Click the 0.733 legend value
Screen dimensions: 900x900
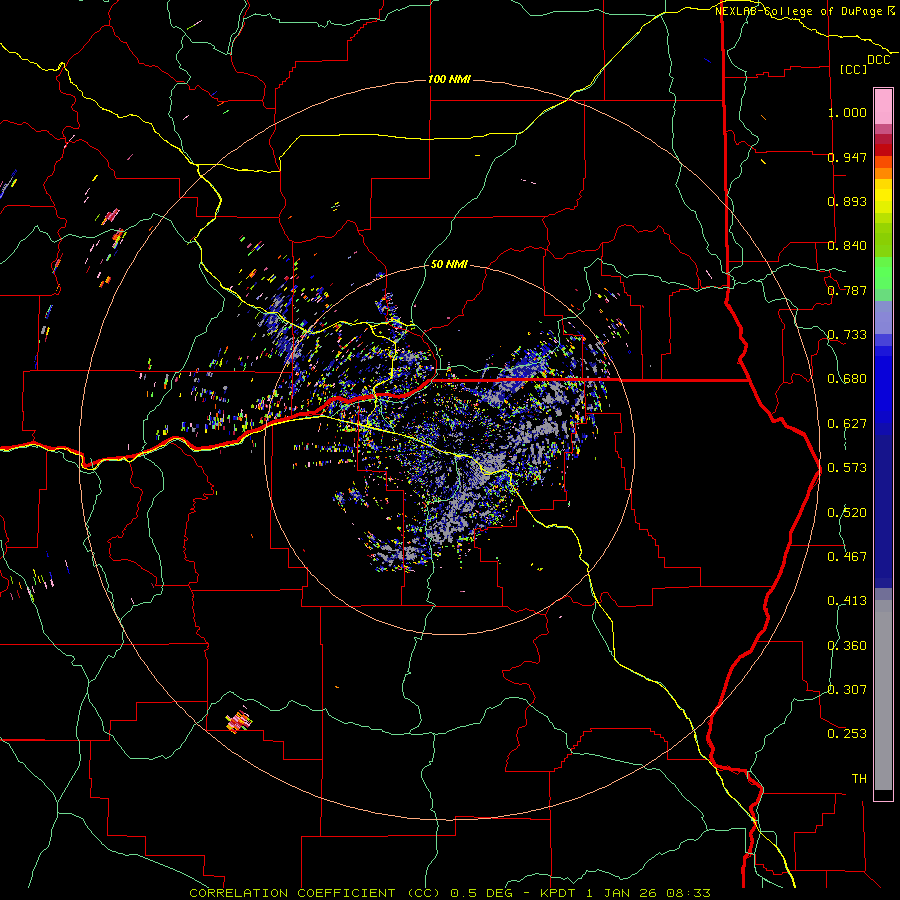(x=847, y=335)
